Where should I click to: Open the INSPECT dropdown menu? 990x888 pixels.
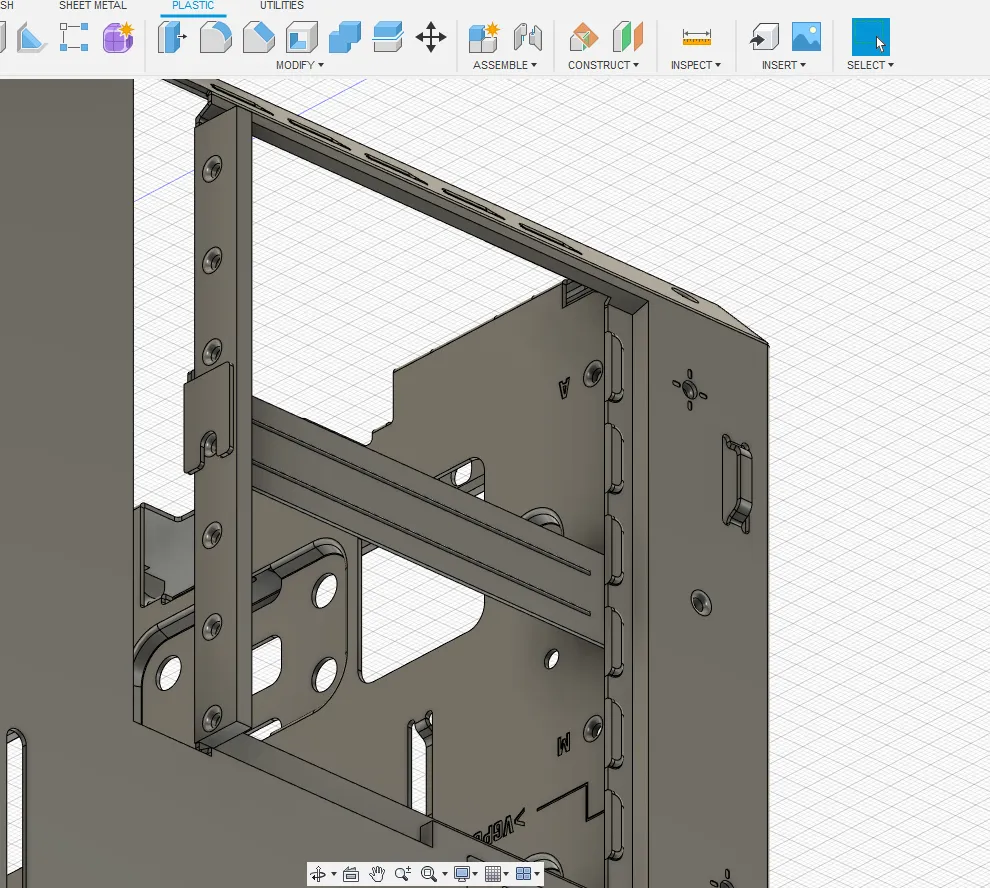(696, 65)
